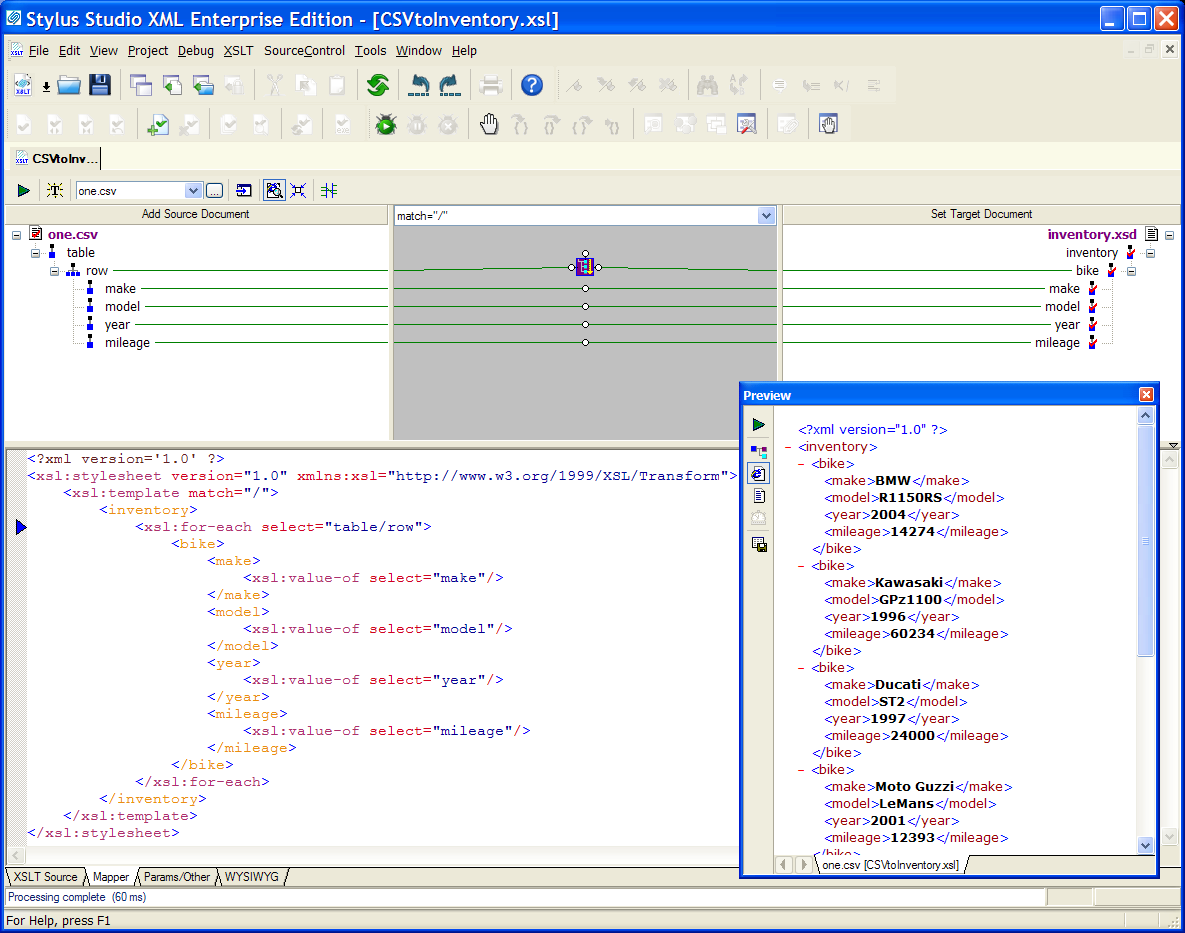This screenshot has height=933, width=1185.
Task: Close the Preview panel
Action: pyautogui.click(x=1146, y=395)
